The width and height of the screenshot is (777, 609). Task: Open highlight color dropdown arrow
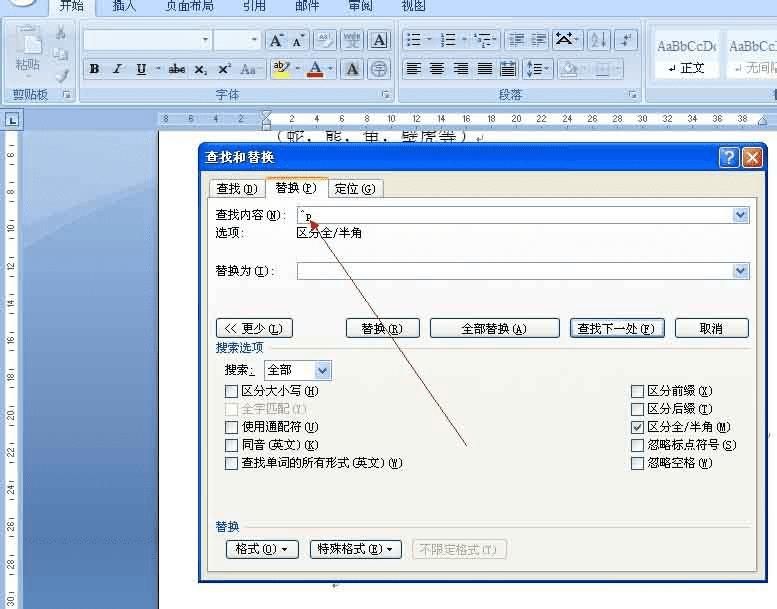[x=297, y=69]
